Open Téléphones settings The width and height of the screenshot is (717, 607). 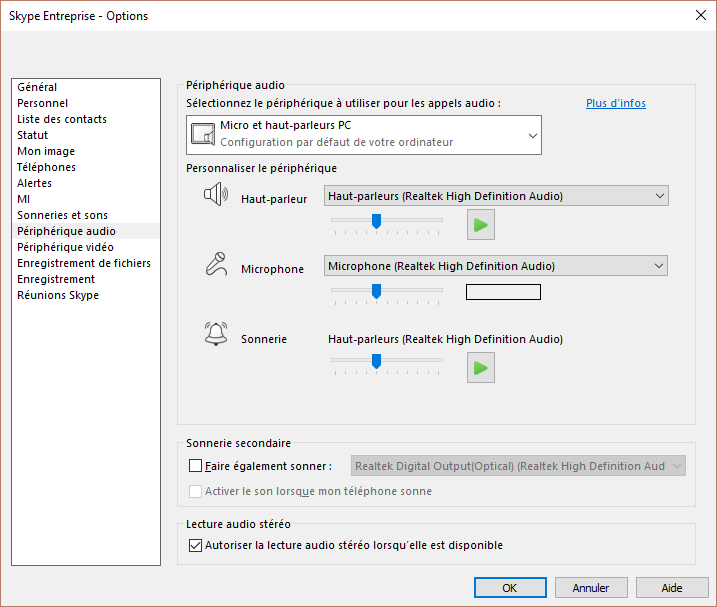[86, 167]
